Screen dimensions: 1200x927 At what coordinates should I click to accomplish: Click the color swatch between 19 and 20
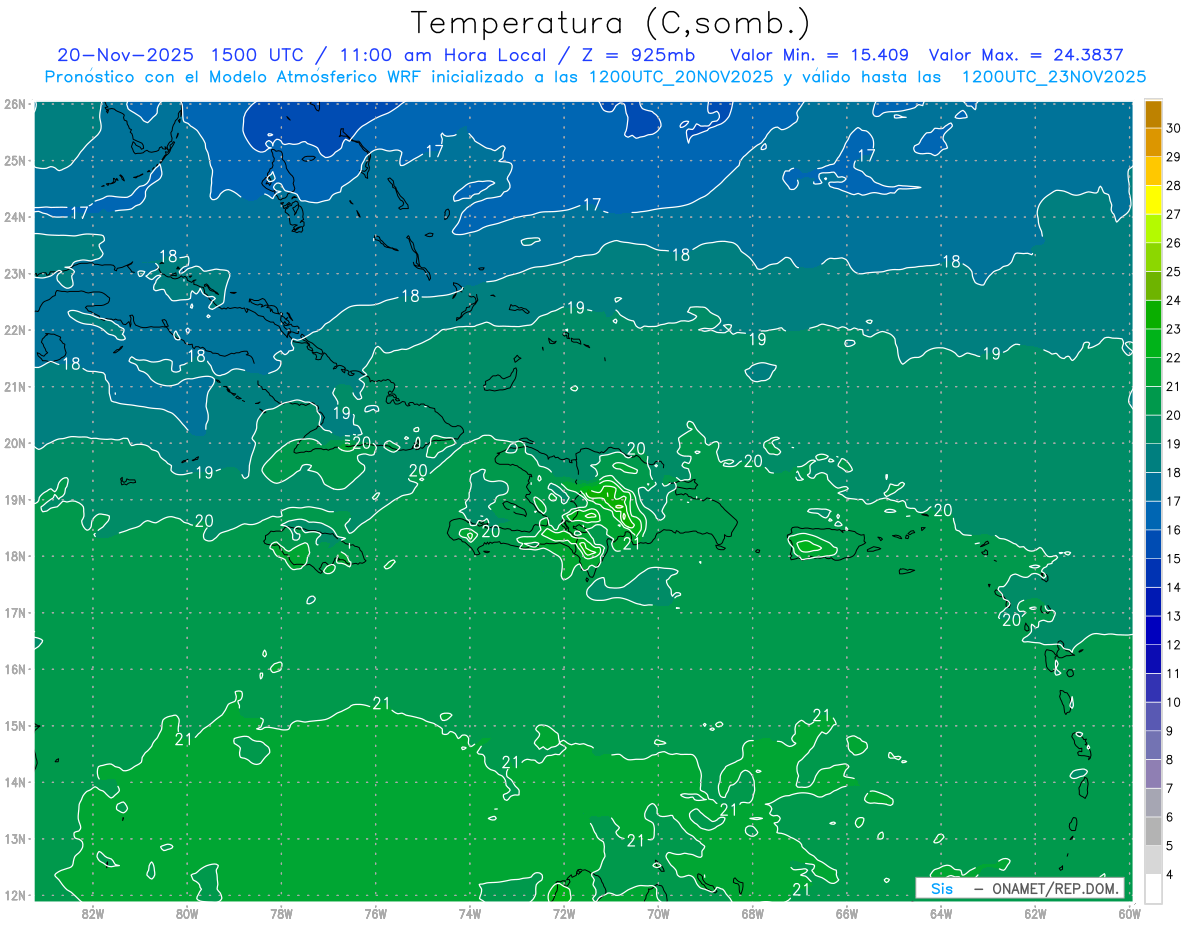tap(1153, 430)
